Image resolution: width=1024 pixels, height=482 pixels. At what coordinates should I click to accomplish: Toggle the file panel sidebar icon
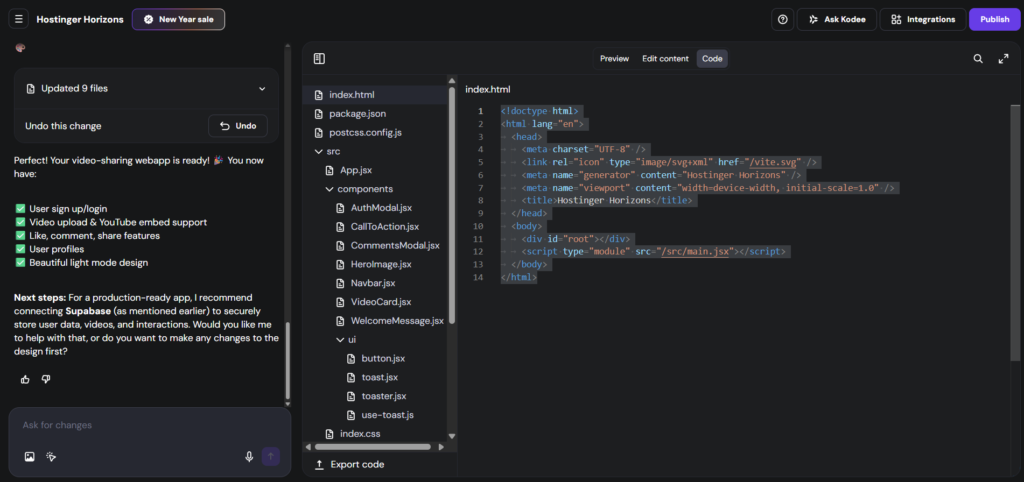coord(319,59)
